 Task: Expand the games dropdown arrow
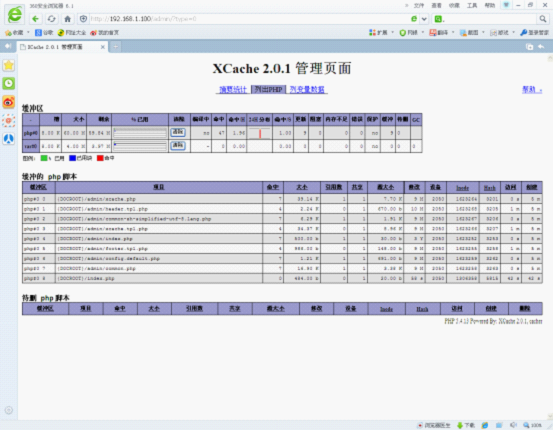pos(513,32)
